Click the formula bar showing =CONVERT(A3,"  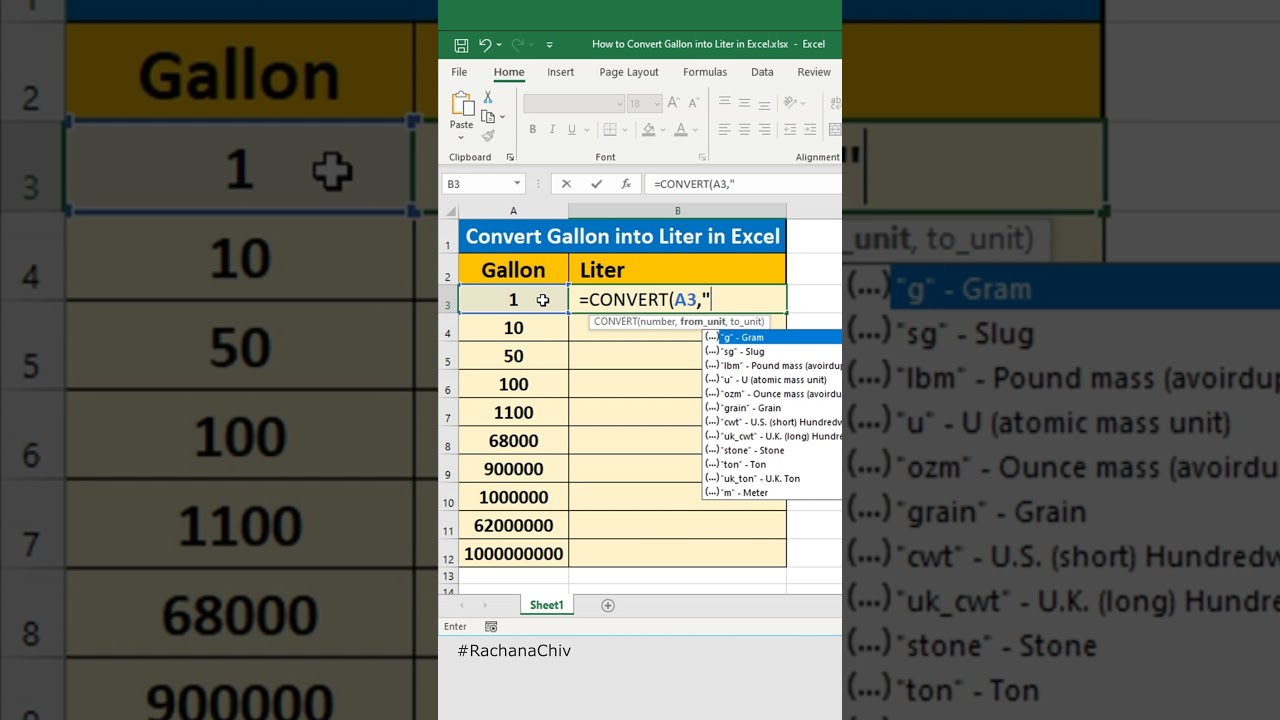coord(743,184)
